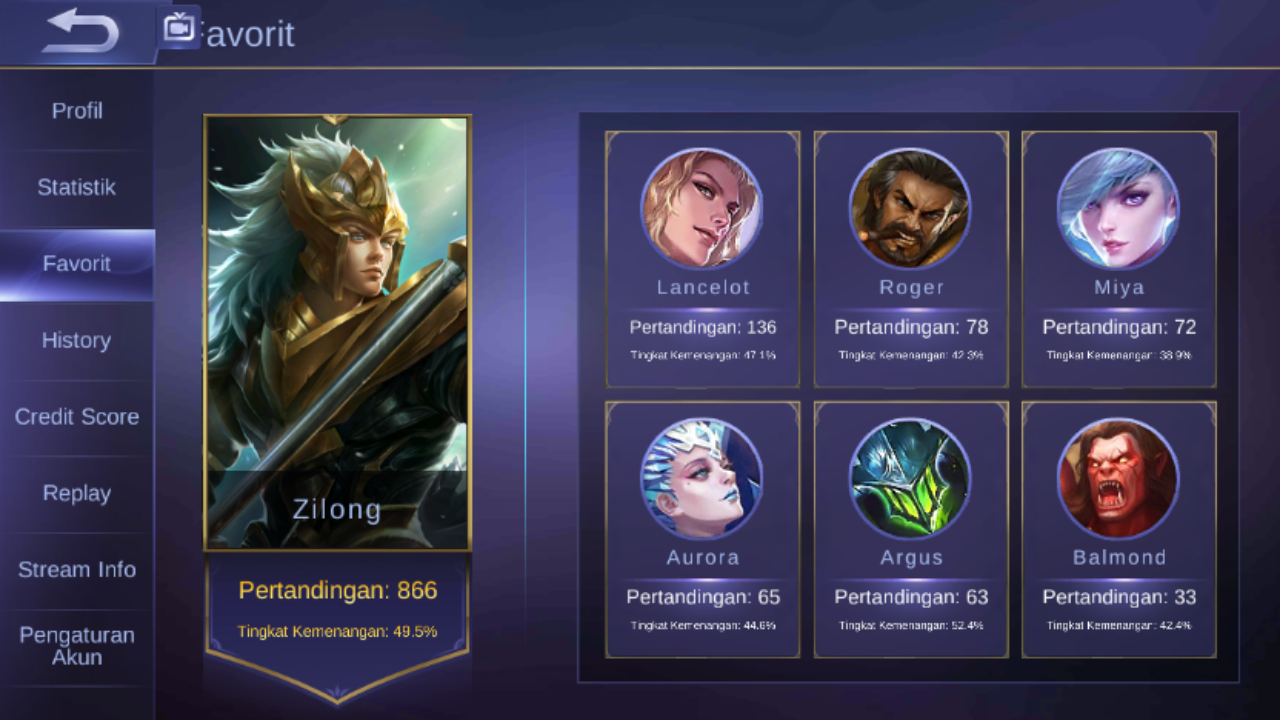Open Stream Info menu
Viewport: 1280px width, 720px height.
click(77, 570)
